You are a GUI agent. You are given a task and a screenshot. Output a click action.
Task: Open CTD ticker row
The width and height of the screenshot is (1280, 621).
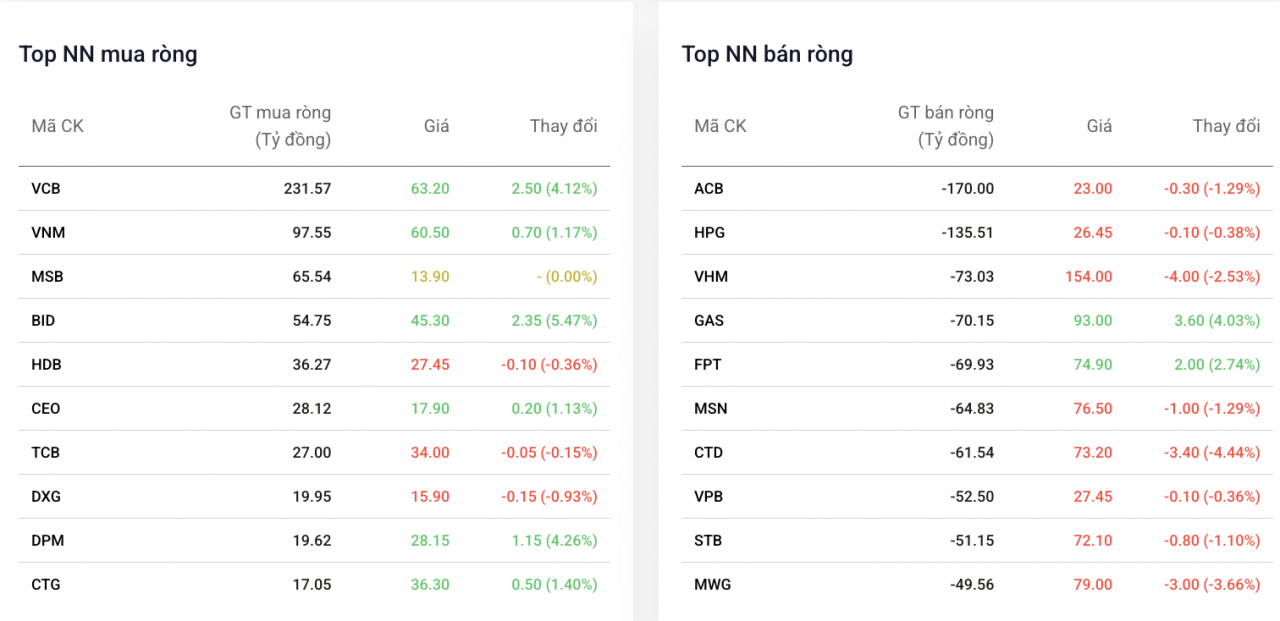pyautogui.click(x=709, y=452)
